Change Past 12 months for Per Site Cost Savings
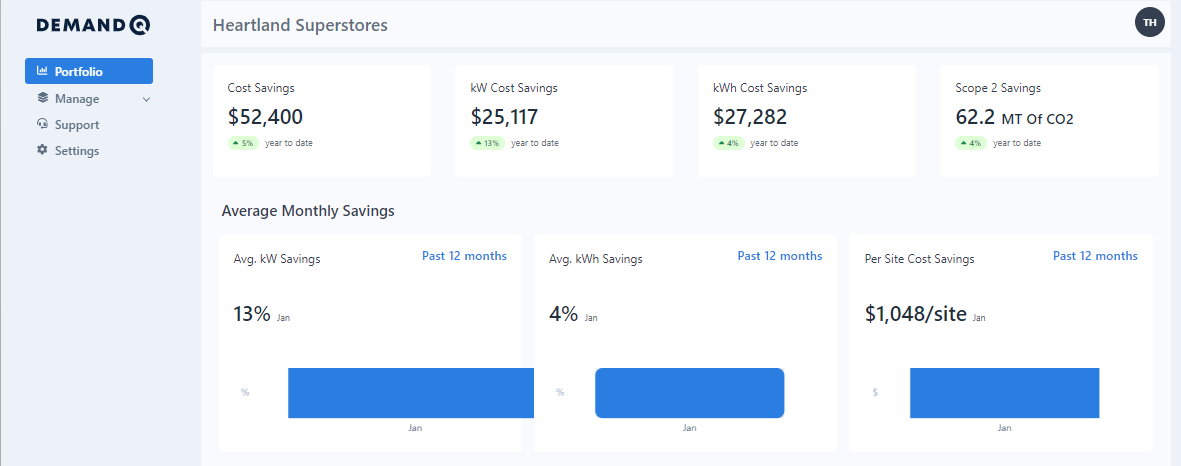1181x466 pixels. (x=1095, y=256)
